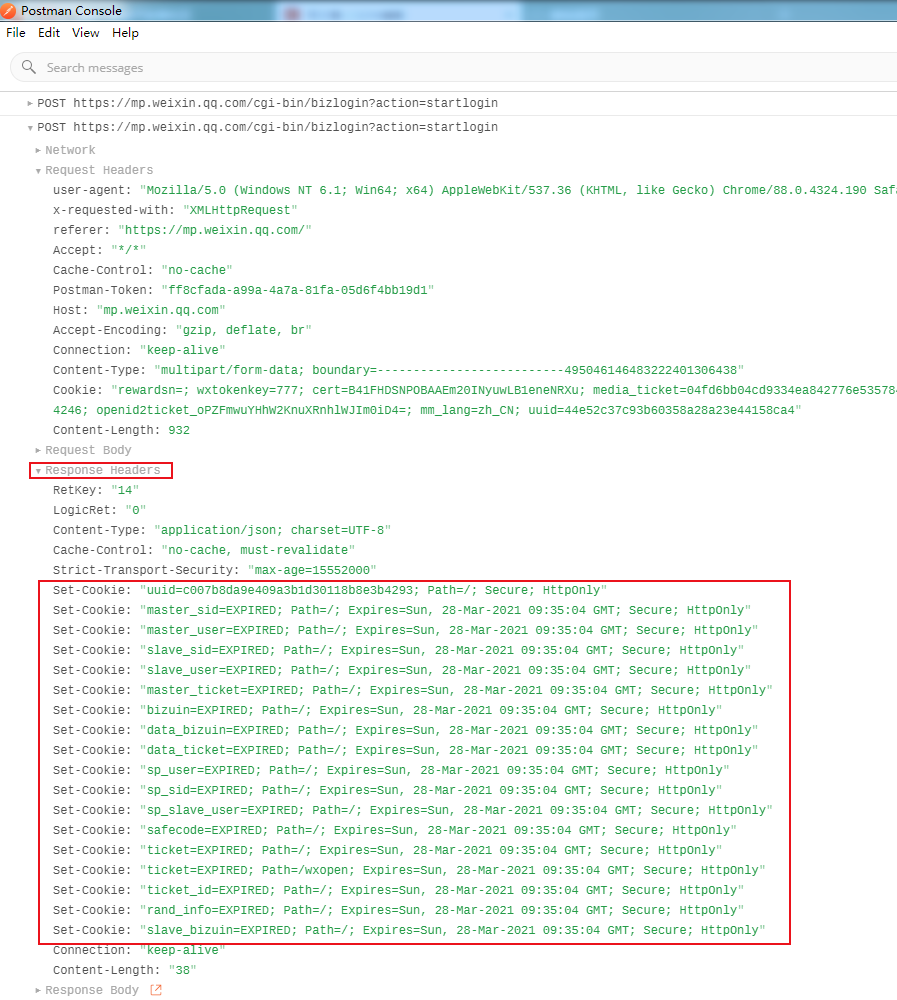This screenshot has width=897, height=1000.
Task: Click the request Connection keep-alive line
Action: [x=139, y=350]
